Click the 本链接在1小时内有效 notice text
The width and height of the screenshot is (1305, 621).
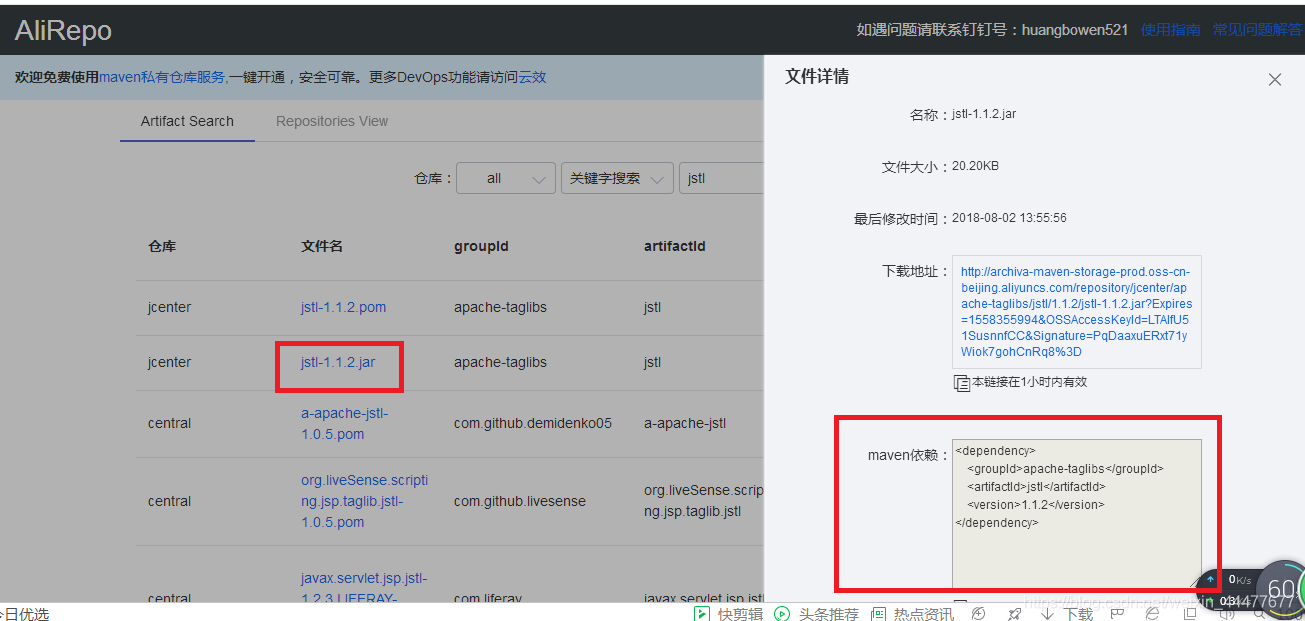click(1029, 382)
